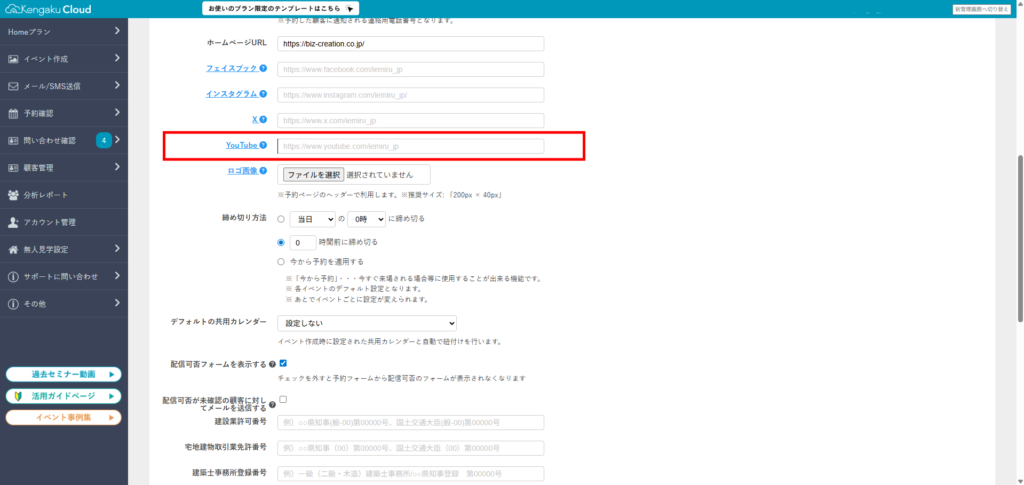
Task: Click the 予約確認 calendar icon
Action: coord(13,113)
